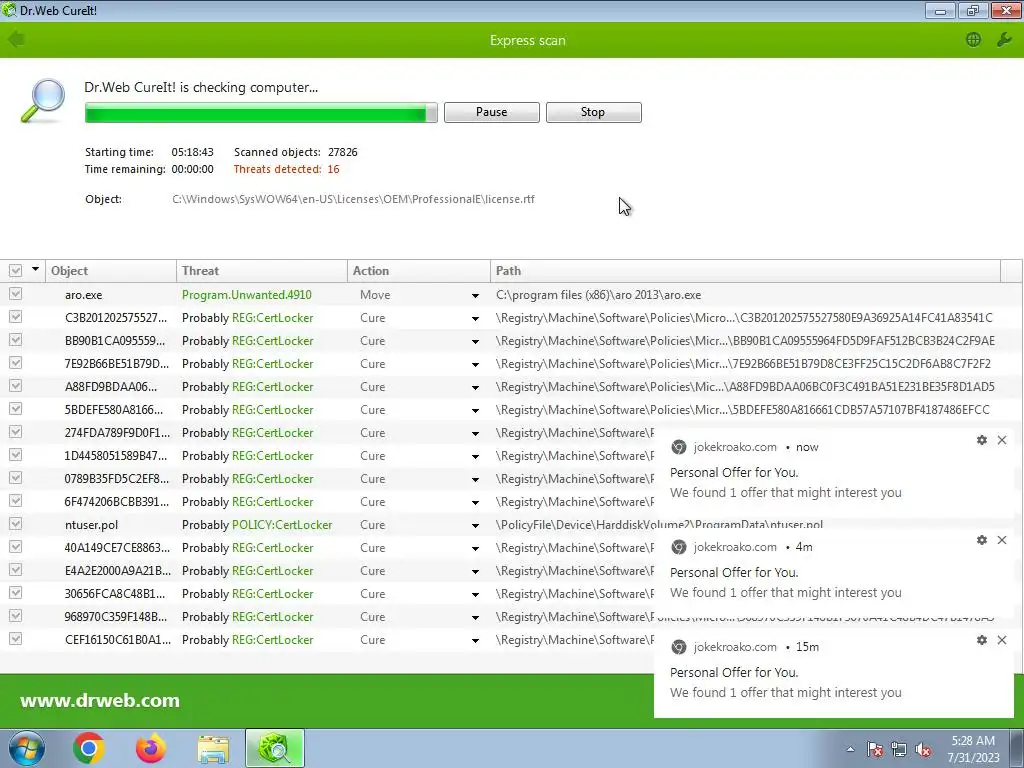Click POLICY:CertLocker threat link for ntuser.pol

(x=282, y=524)
